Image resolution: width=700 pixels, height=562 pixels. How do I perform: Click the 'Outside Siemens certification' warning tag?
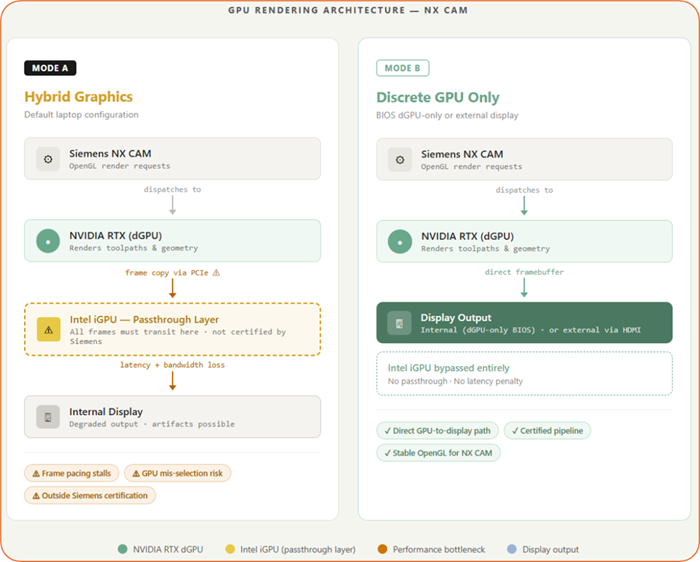click(x=90, y=495)
